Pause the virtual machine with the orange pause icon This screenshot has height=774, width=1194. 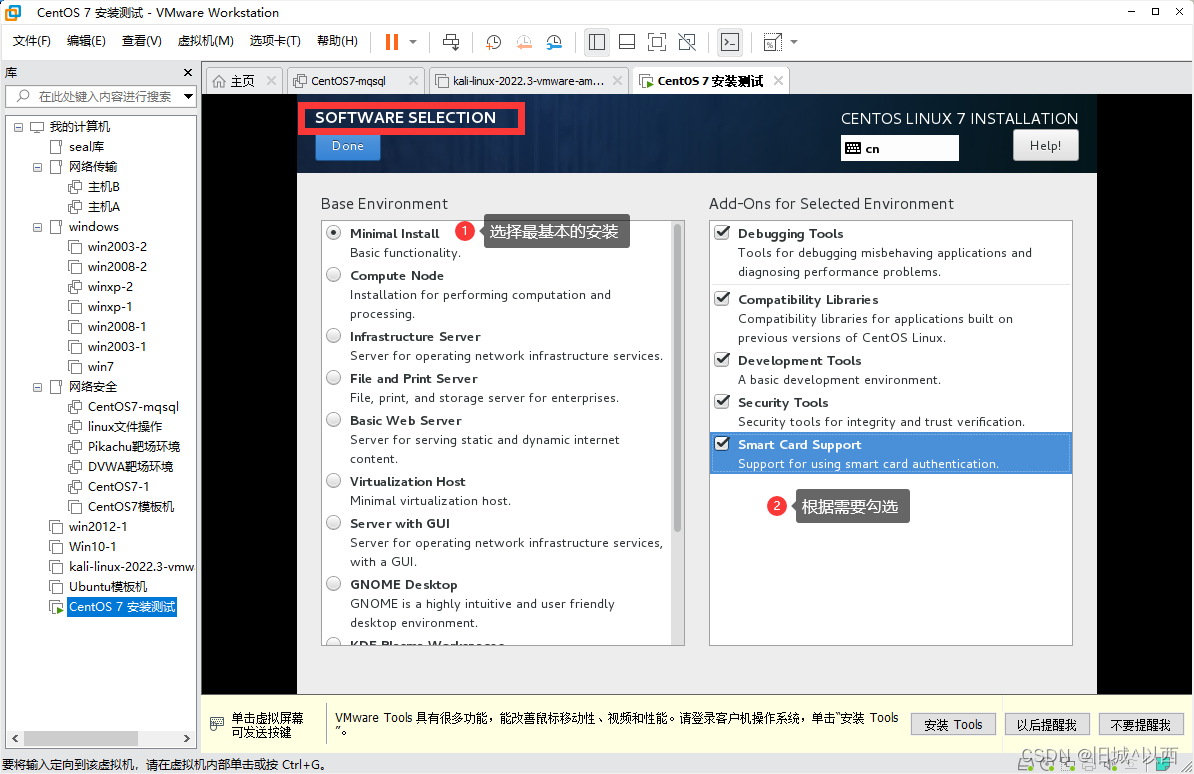[x=391, y=42]
